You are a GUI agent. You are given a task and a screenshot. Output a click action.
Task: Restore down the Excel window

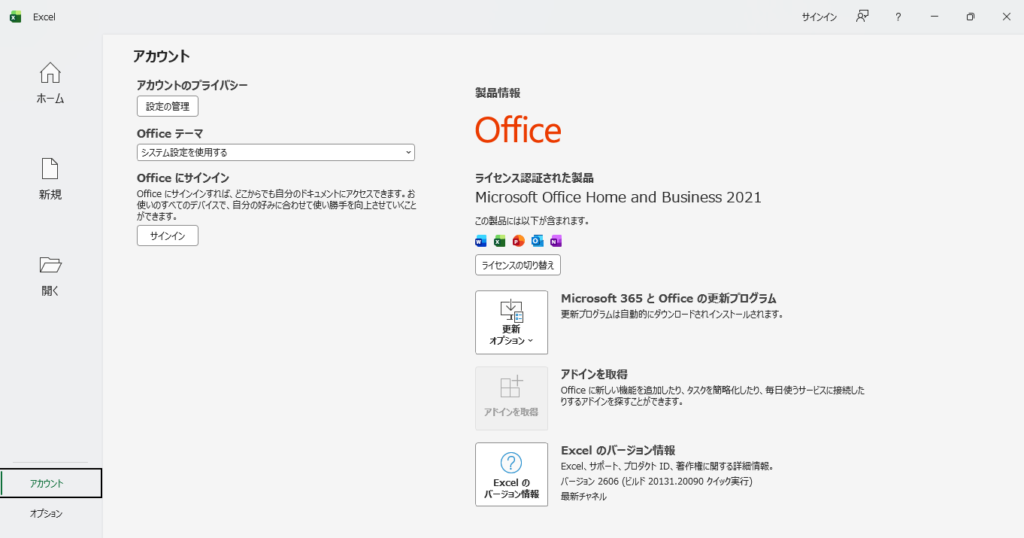pyautogui.click(x=970, y=17)
